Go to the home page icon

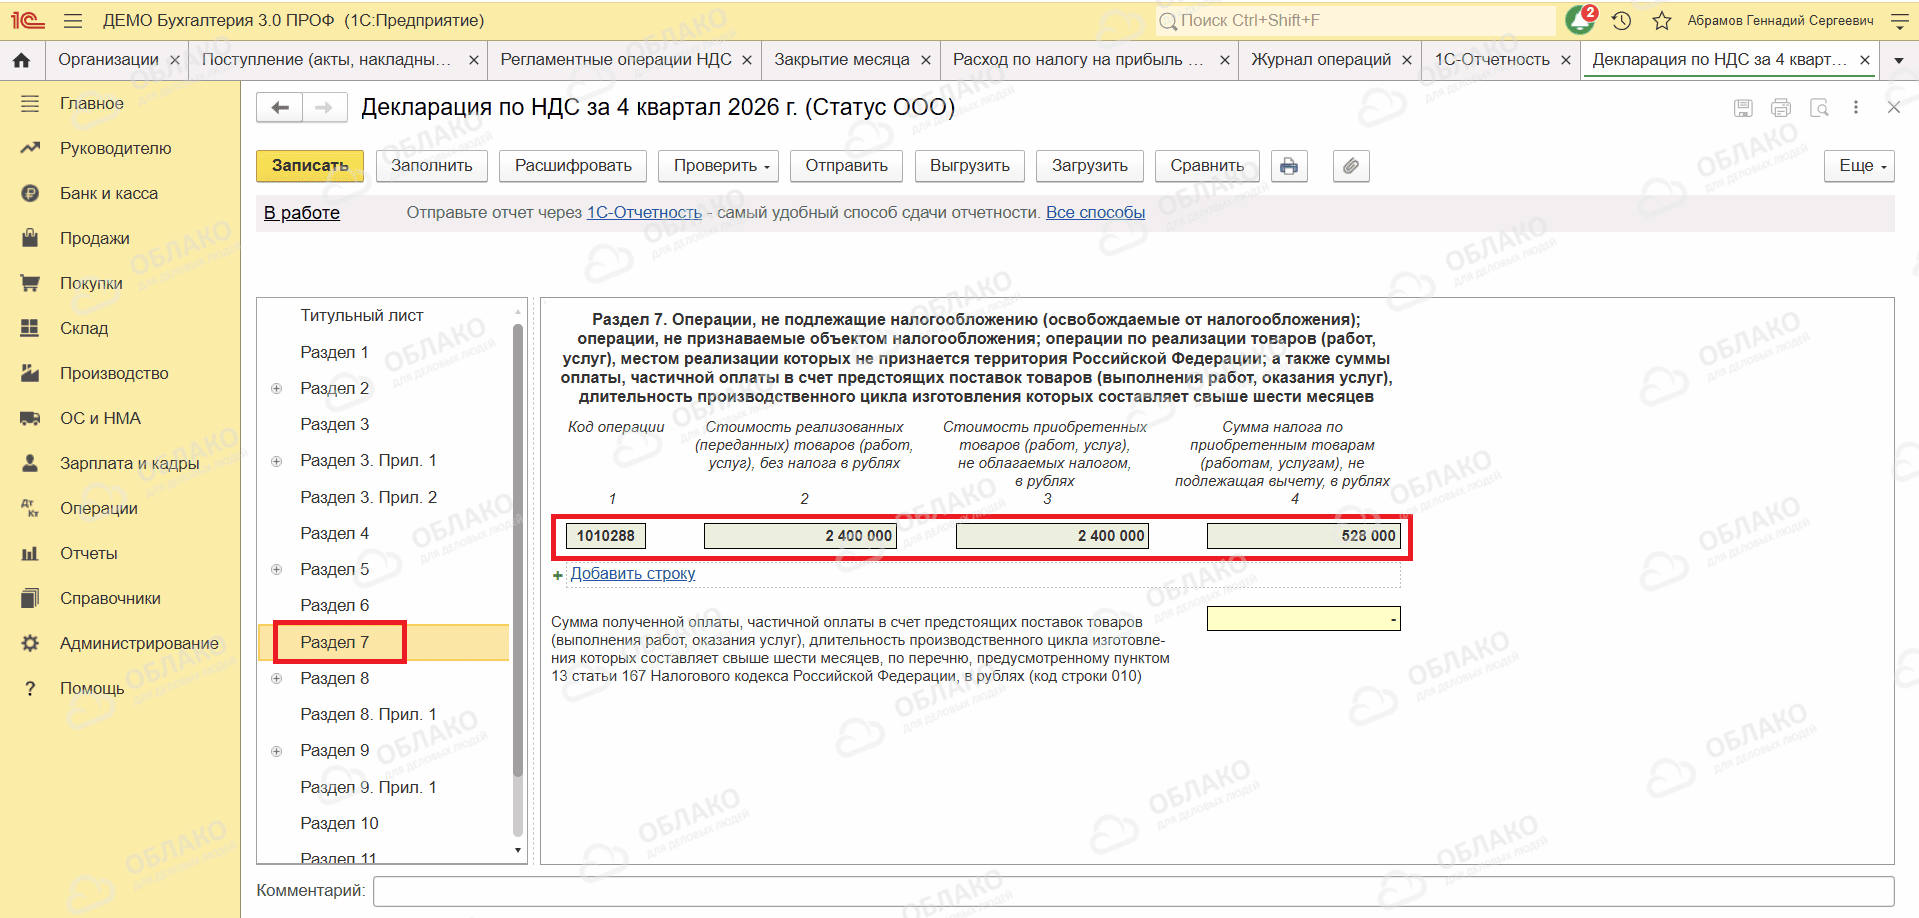pyautogui.click(x=21, y=60)
